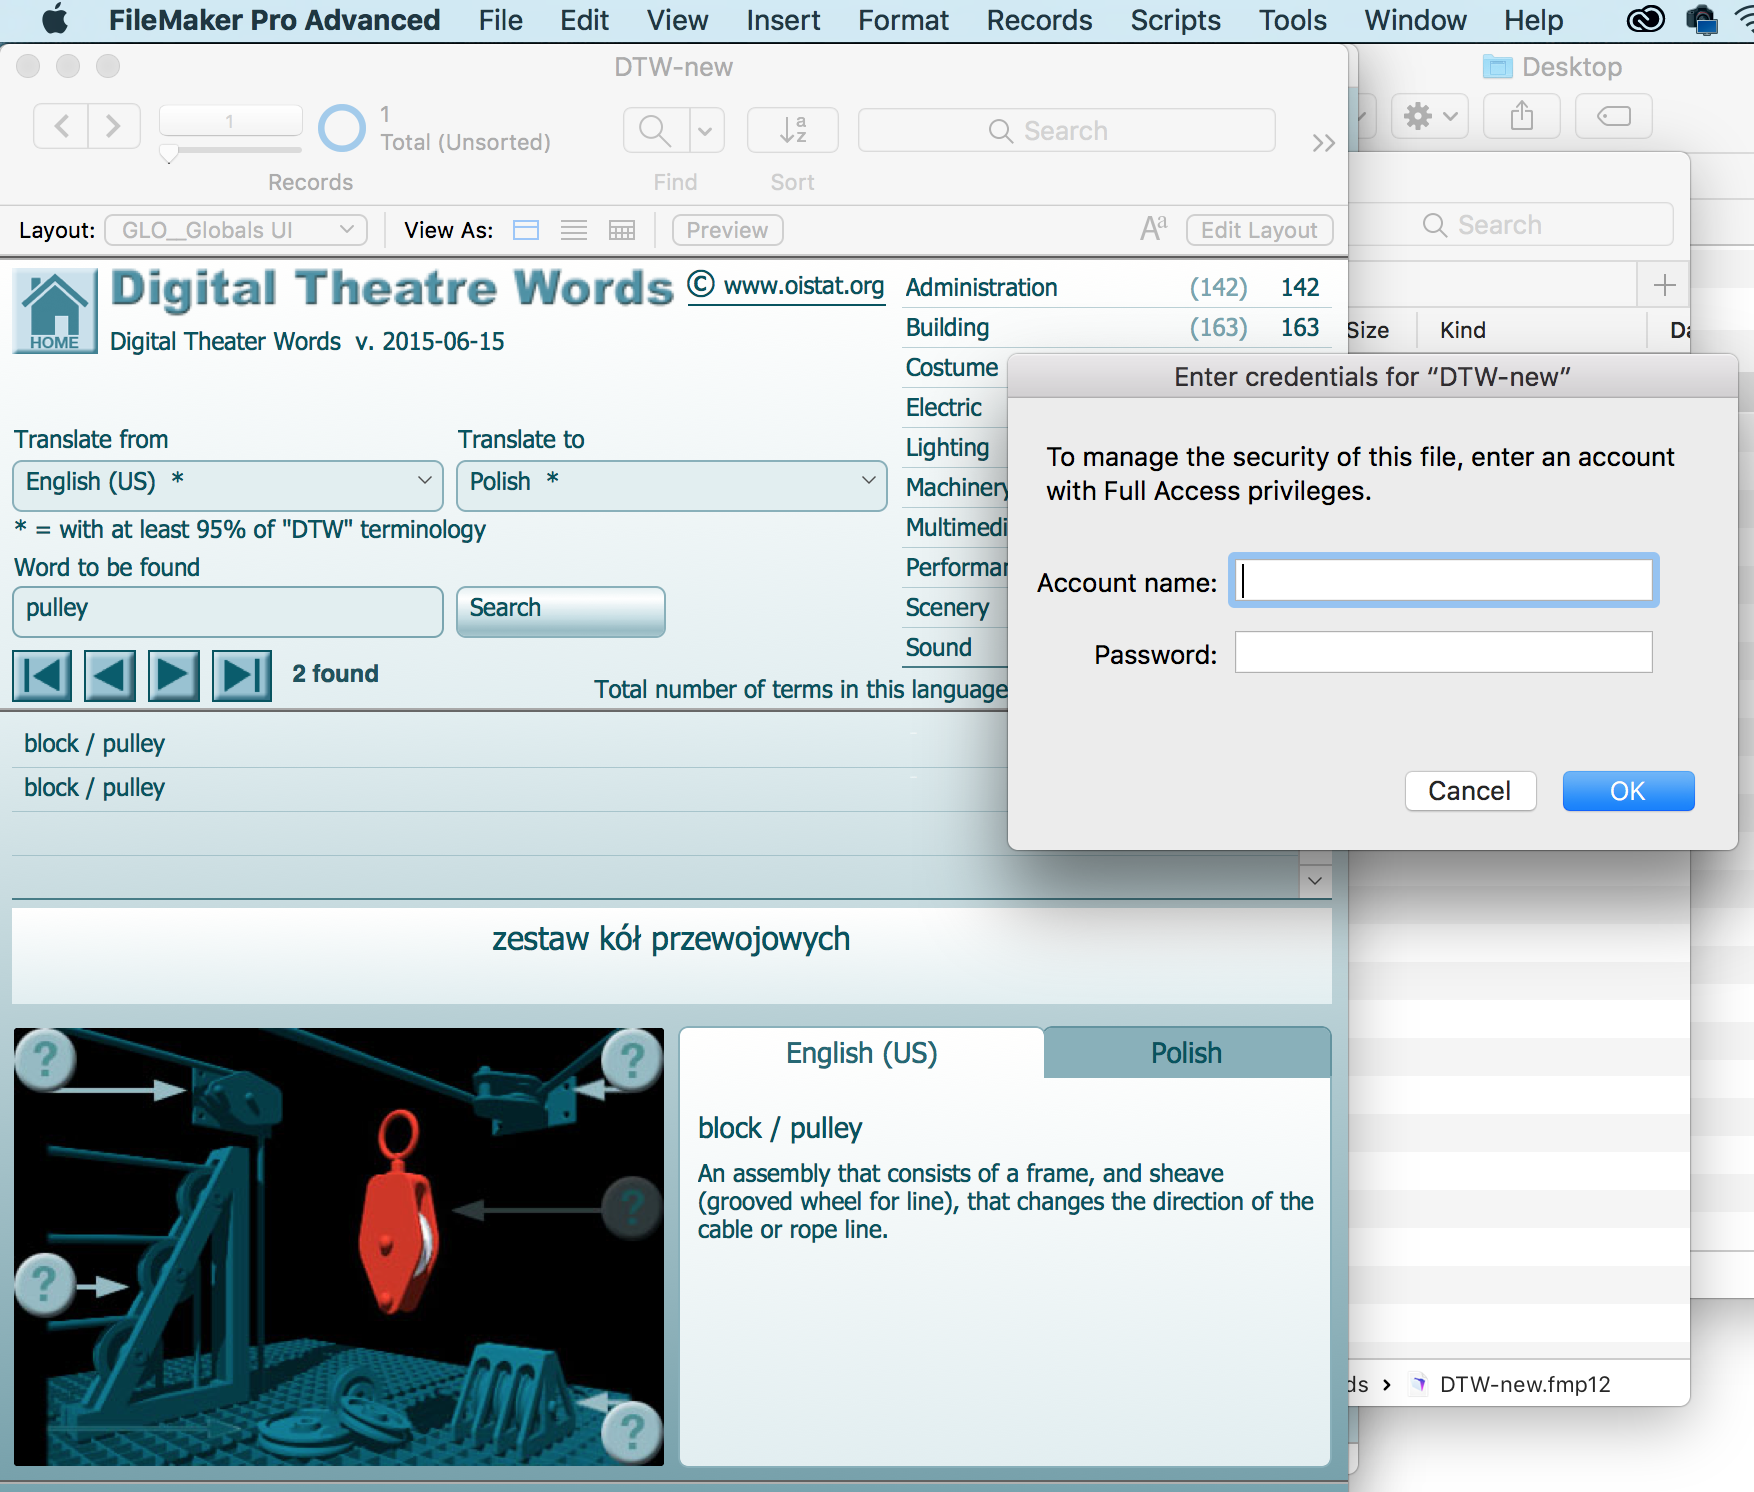
Task: Click Cancel in credentials dialog
Action: click(x=1470, y=791)
